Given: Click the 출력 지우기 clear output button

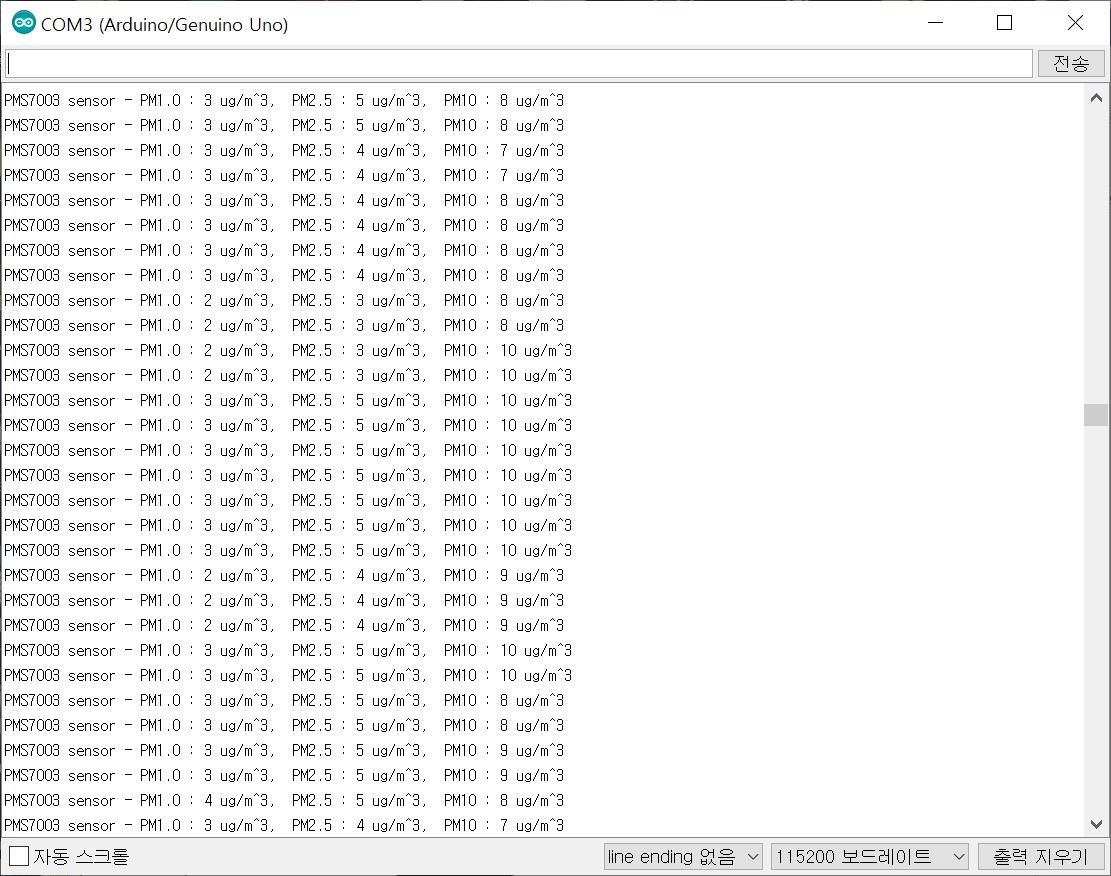Looking at the screenshot, I should [1041, 856].
